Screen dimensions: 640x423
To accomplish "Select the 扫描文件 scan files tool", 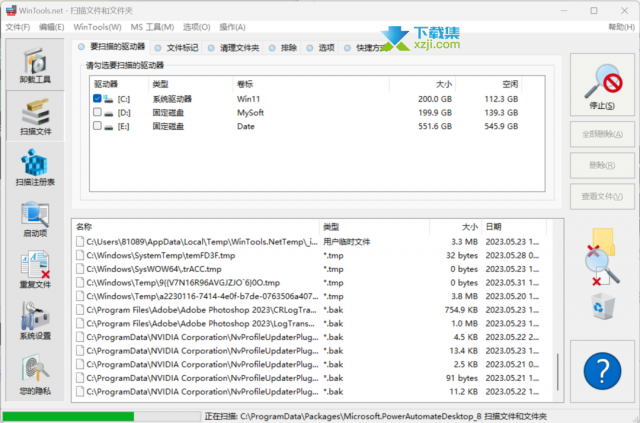I will click(36, 117).
